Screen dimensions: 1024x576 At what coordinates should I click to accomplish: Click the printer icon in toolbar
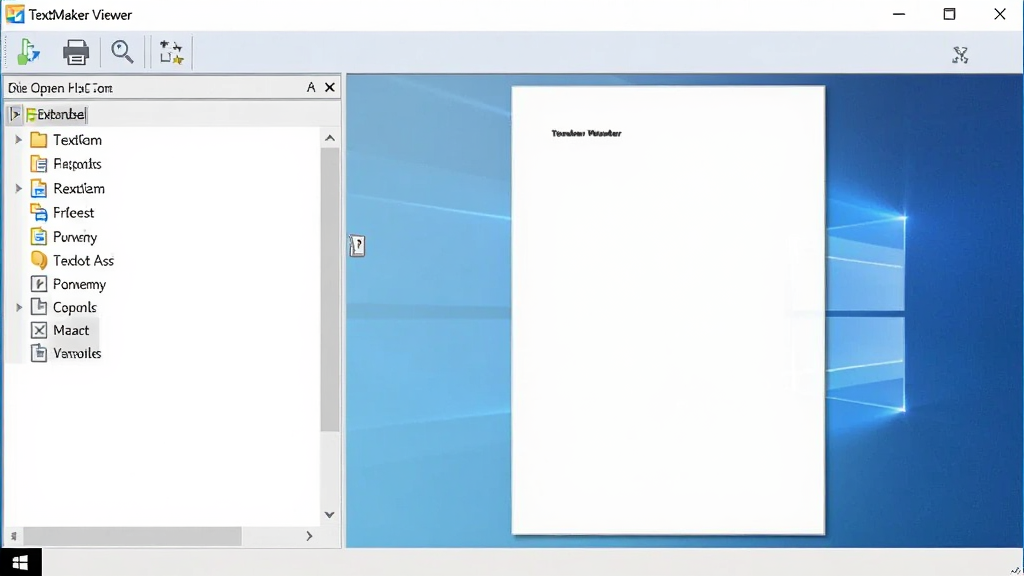pos(76,52)
